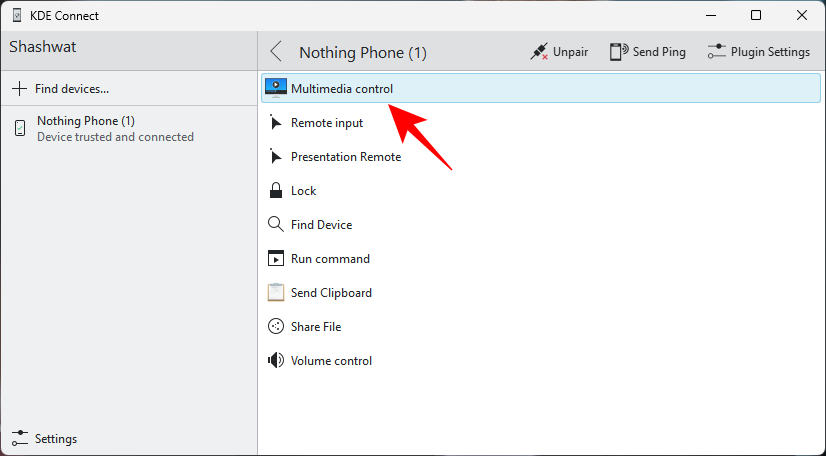Click the Share File icon
Screen dimensions: 826x456
[x=276, y=327]
